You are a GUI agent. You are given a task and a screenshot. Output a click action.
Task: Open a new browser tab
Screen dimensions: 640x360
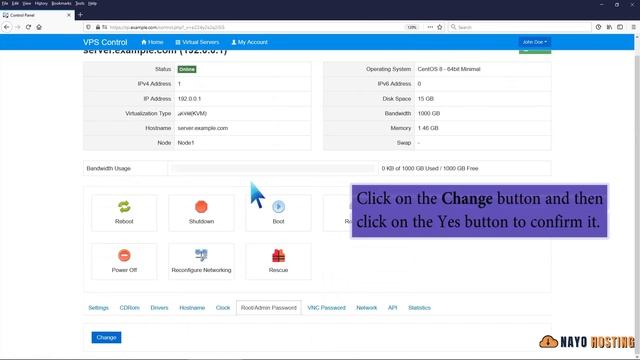(x=80, y=15)
